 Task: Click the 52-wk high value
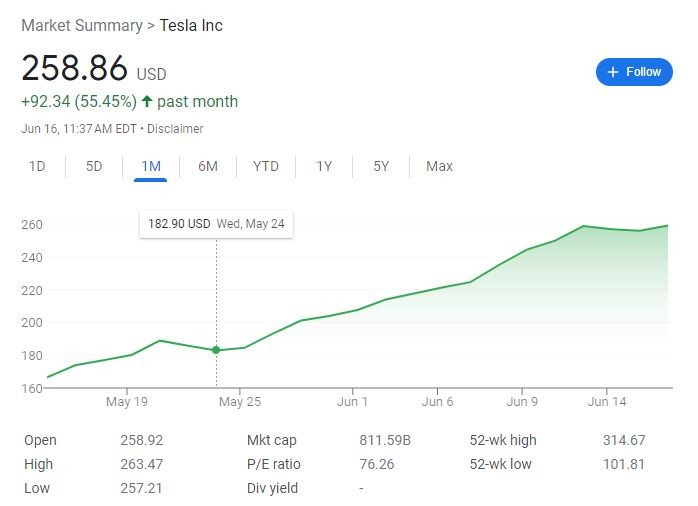[x=624, y=440]
